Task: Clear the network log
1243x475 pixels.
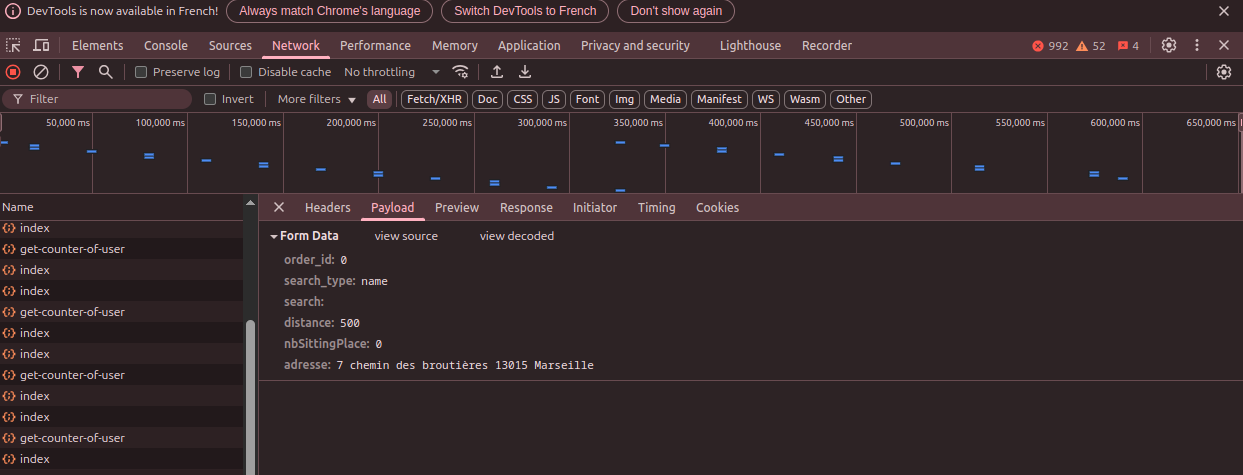Action: point(41,72)
